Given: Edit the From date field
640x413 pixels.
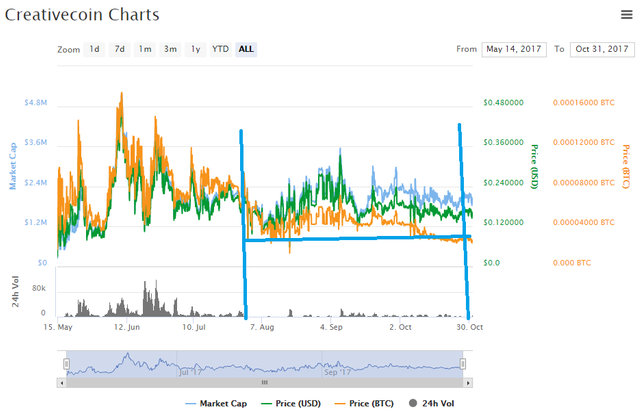Looking at the screenshot, I should (514, 49).
